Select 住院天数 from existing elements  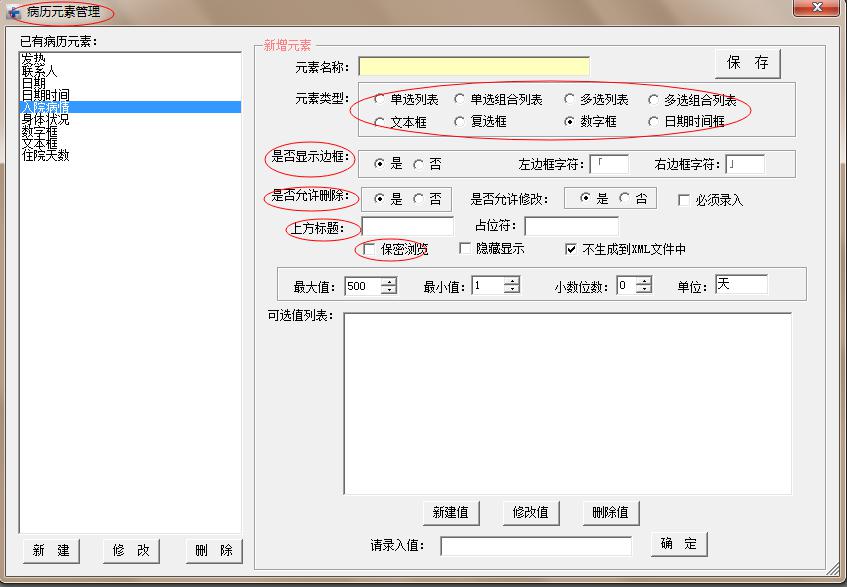click(45, 155)
